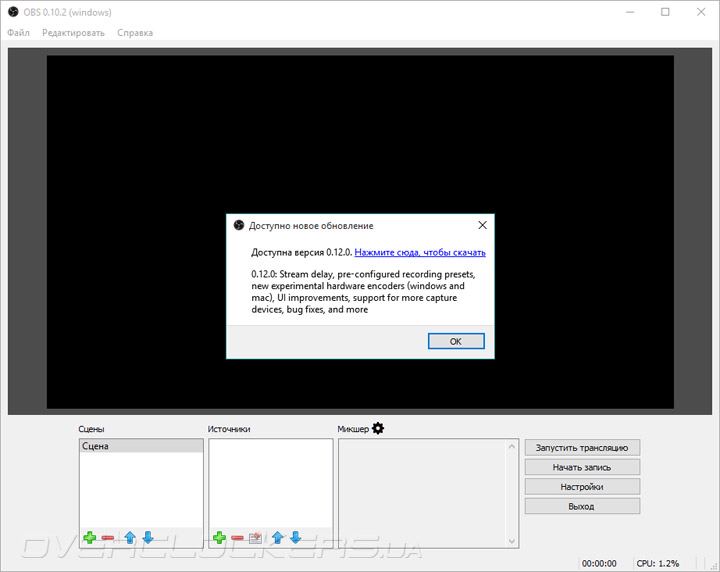Click Запустить трансляцию button
This screenshot has width=720, height=572.
pos(582,448)
